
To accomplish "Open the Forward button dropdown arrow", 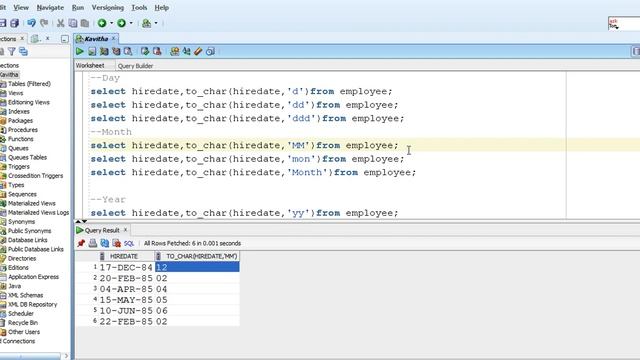I will coord(131,23).
